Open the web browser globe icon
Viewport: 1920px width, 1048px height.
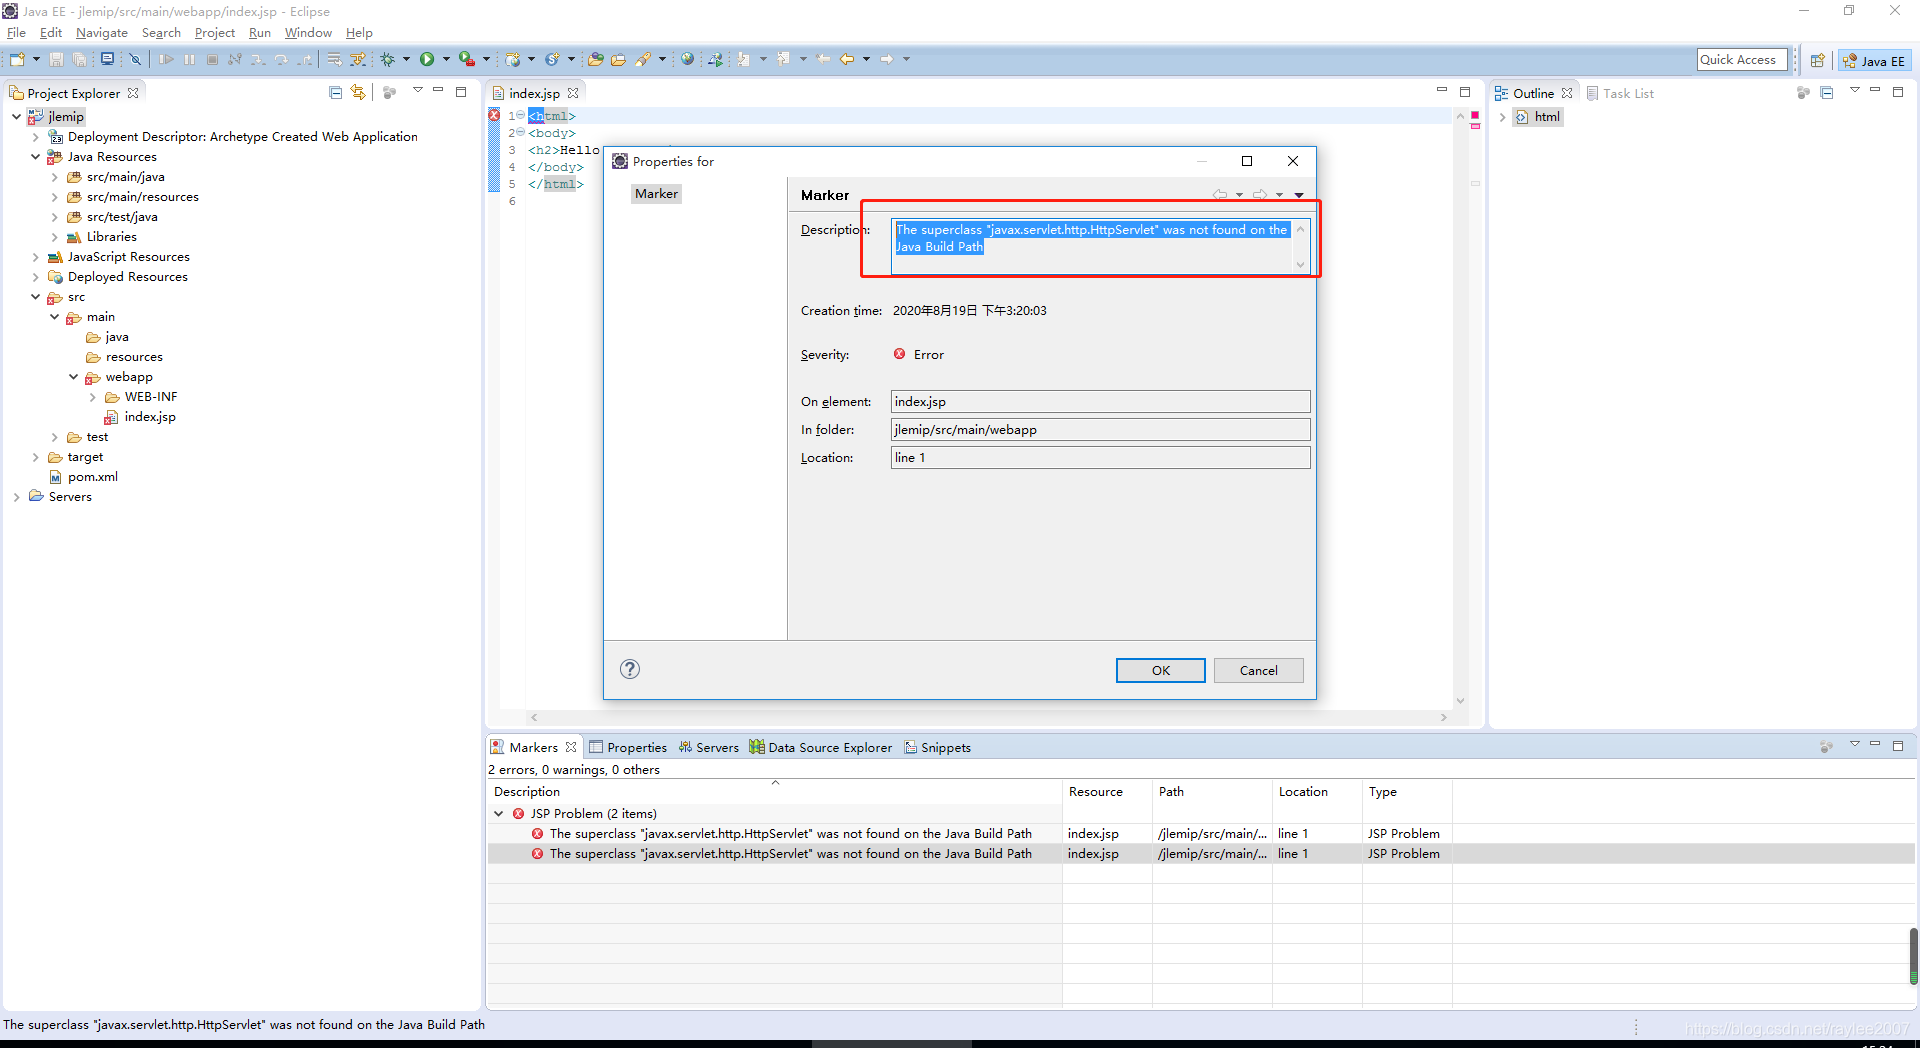pos(687,60)
